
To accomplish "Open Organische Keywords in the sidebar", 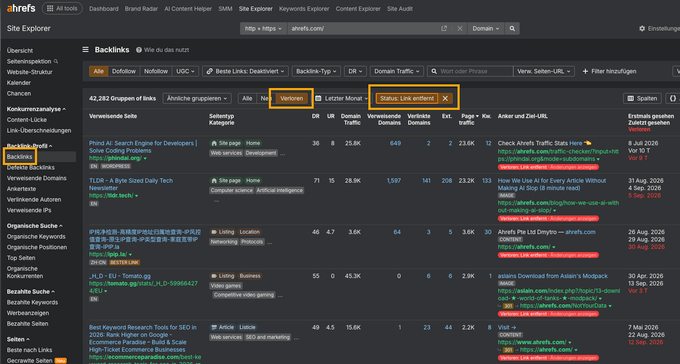I will click(36, 236).
